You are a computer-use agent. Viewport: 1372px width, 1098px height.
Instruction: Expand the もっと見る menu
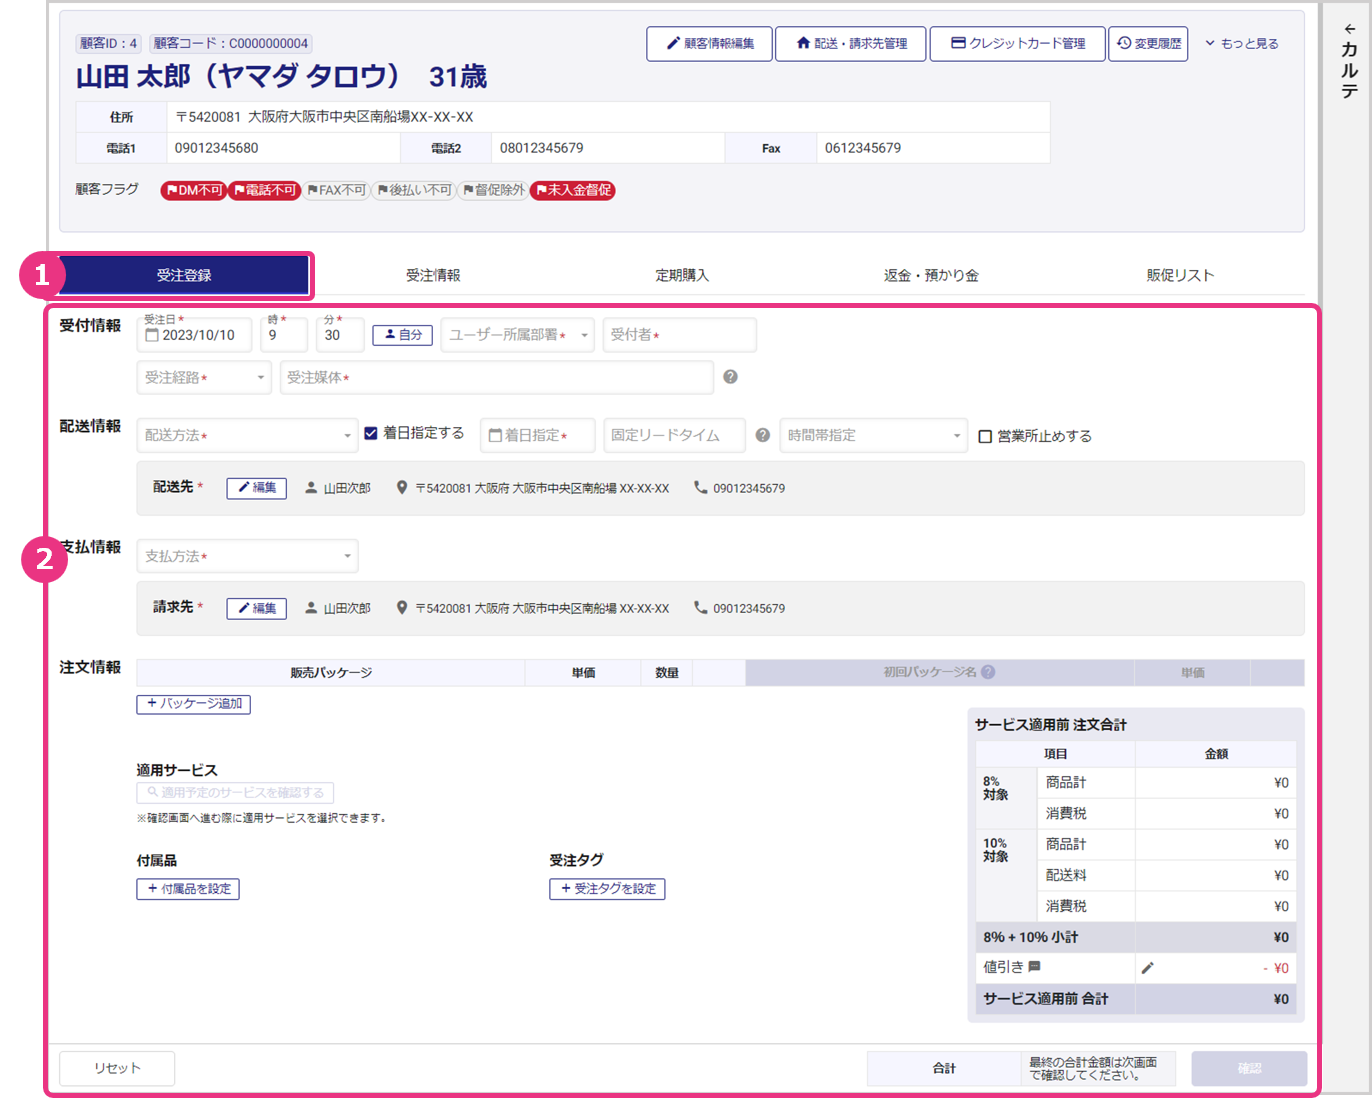pos(1241,44)
